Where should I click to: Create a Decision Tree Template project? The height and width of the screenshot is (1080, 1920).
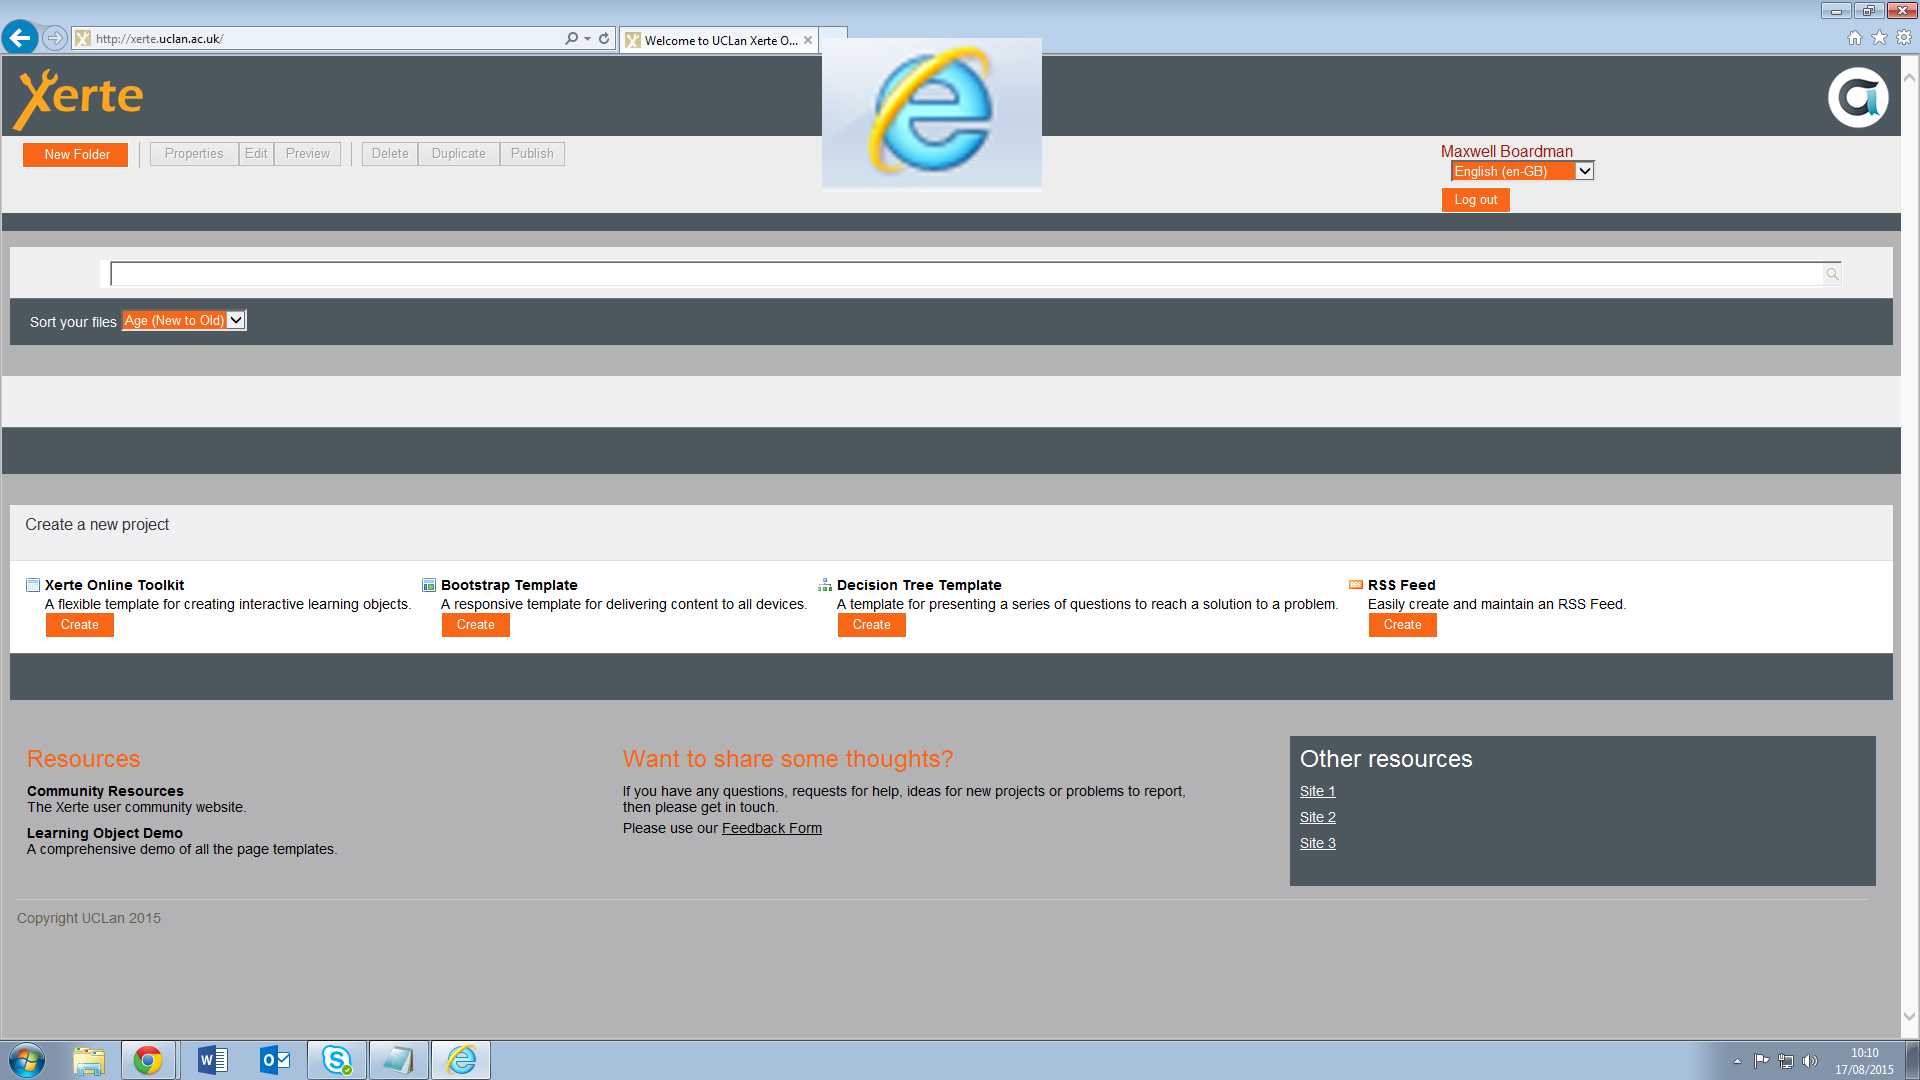(x=872, y=625)
